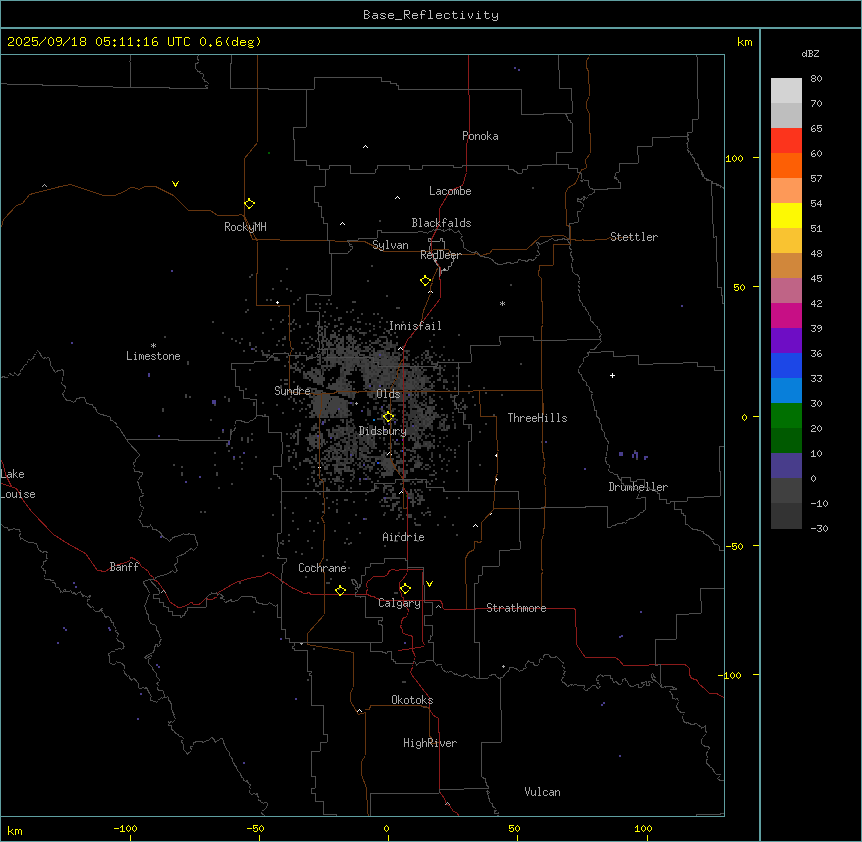862x842 pixels.
Task: Click the yellow diamond marker under Cochrane
Action: pos(340,591)
